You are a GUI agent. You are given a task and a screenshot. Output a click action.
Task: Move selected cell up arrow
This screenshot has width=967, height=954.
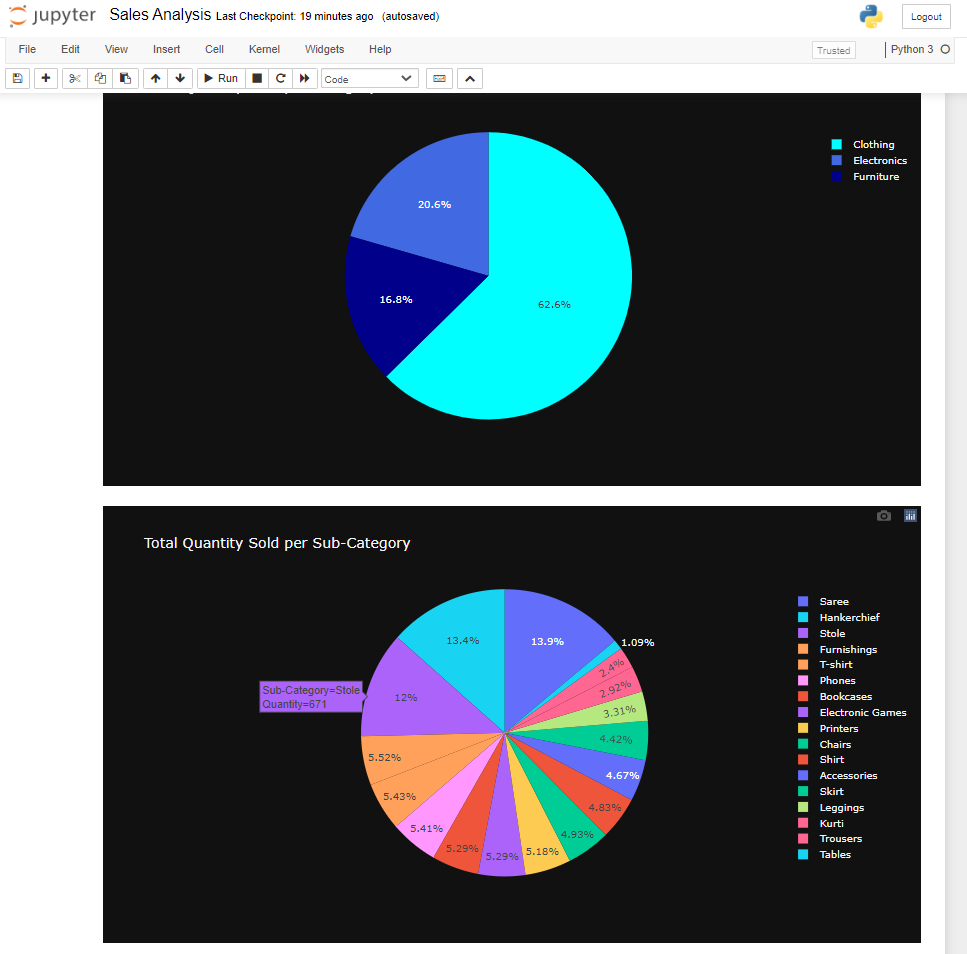coord(155,78)
